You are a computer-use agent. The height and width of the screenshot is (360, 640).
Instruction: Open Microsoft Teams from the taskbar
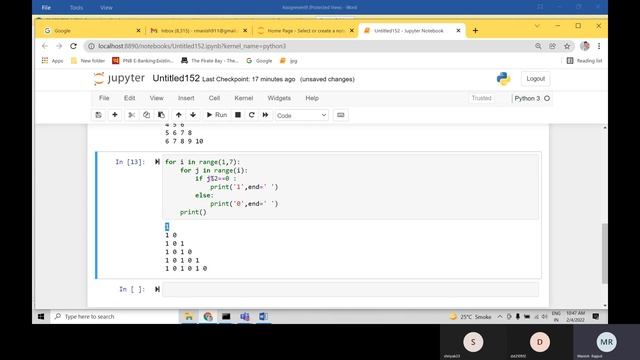tap(245, 317)
